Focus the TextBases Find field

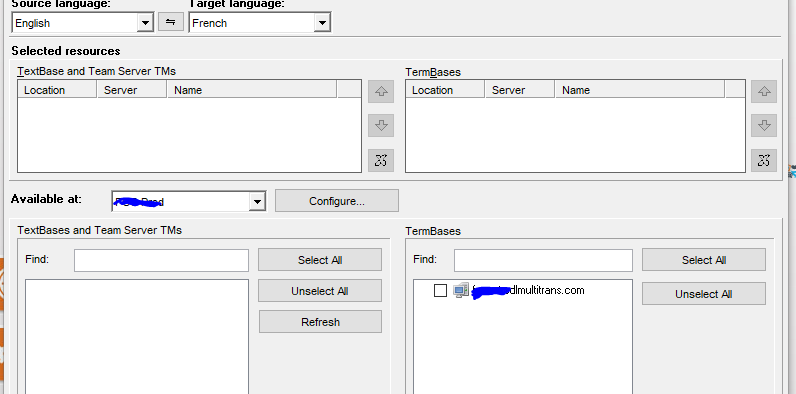click(x=161, y=260)
